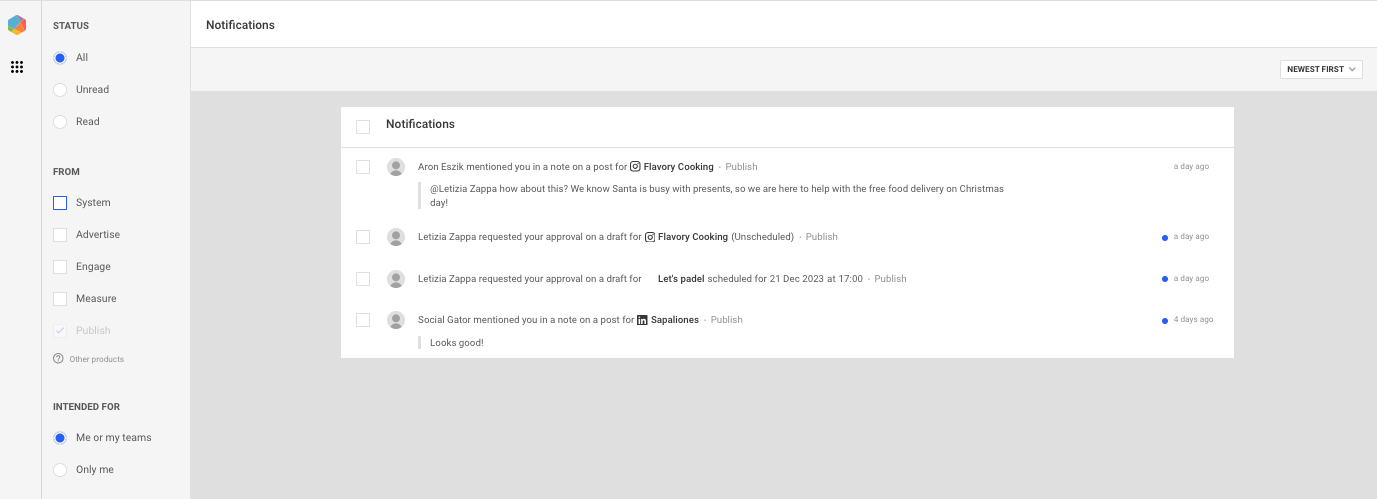Tick the Engage filter checkbox
Viewport: 1377px width, 499px height.
60,267
